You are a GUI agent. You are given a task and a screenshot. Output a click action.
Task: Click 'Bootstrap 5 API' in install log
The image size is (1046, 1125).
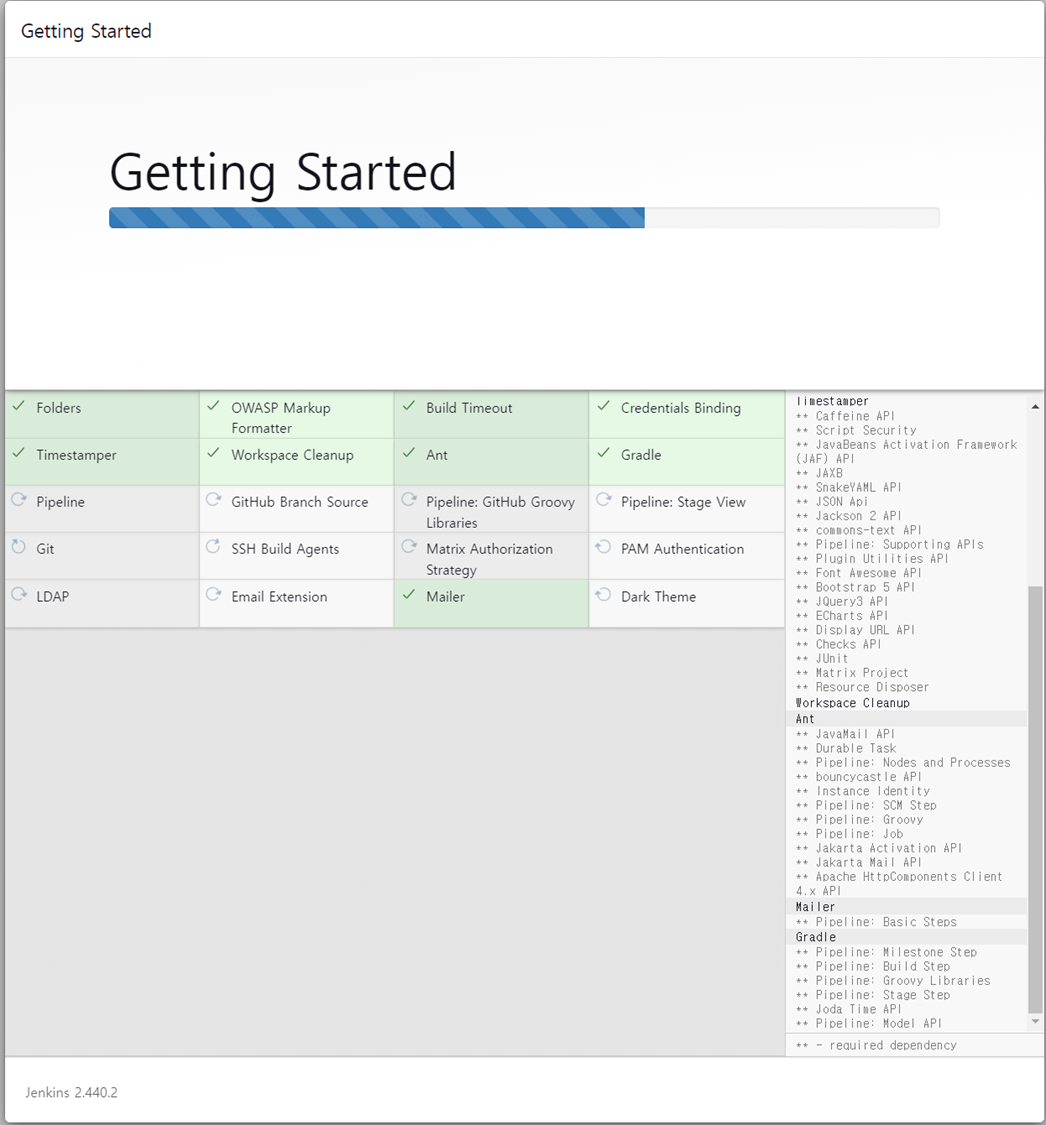(x=865, y=587)
